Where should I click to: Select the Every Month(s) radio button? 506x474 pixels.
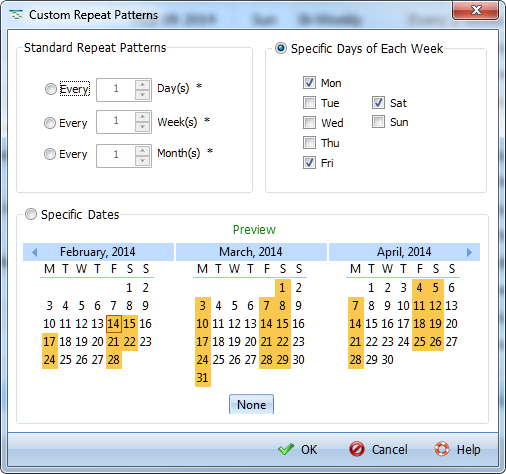coord(50,154)
